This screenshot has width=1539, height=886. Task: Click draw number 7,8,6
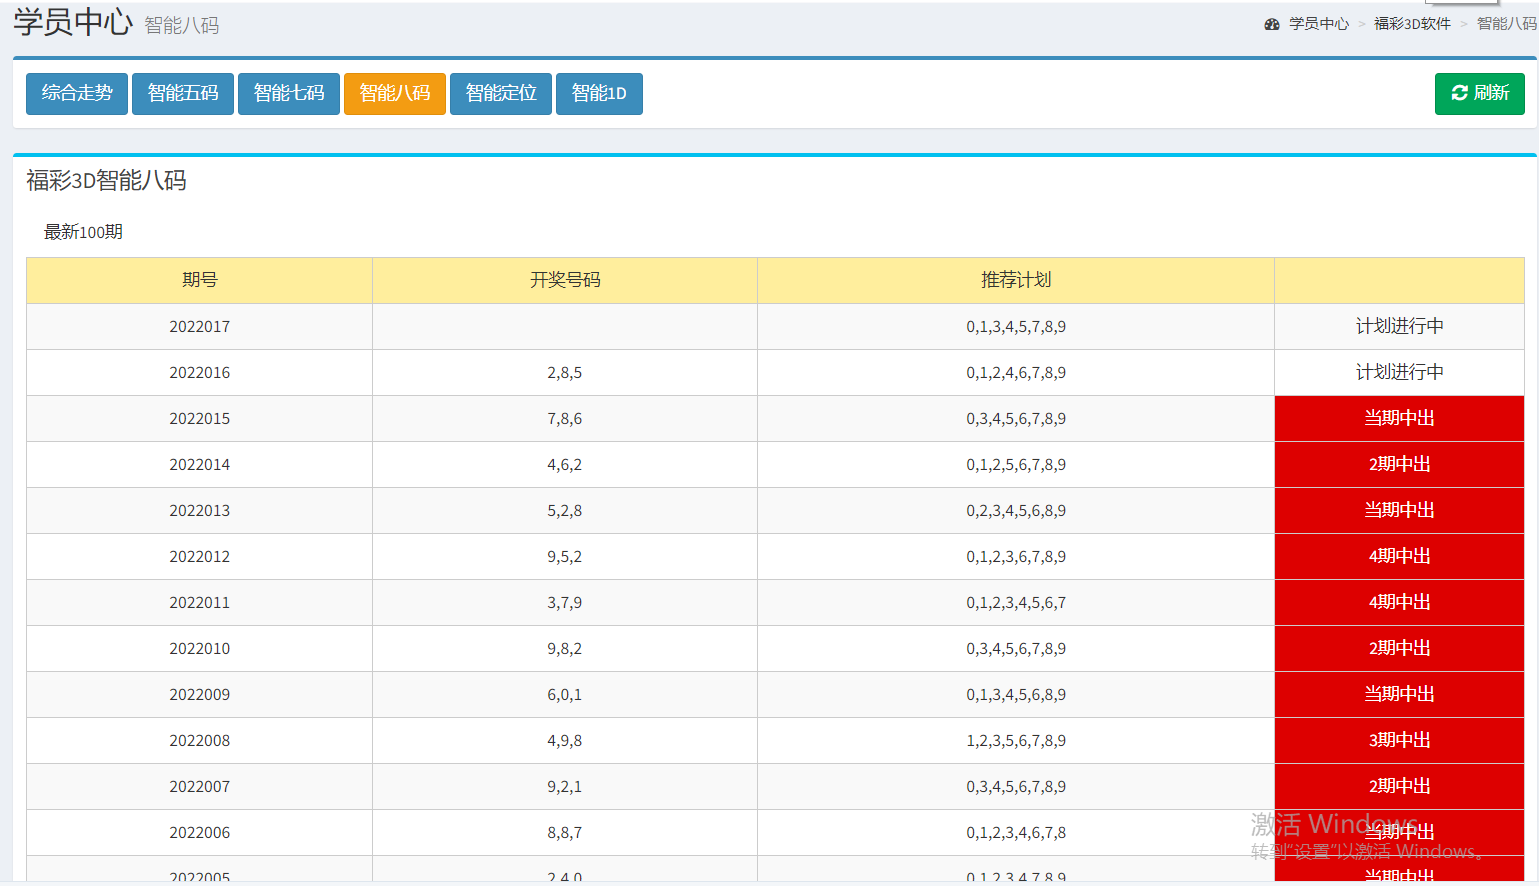565,419
